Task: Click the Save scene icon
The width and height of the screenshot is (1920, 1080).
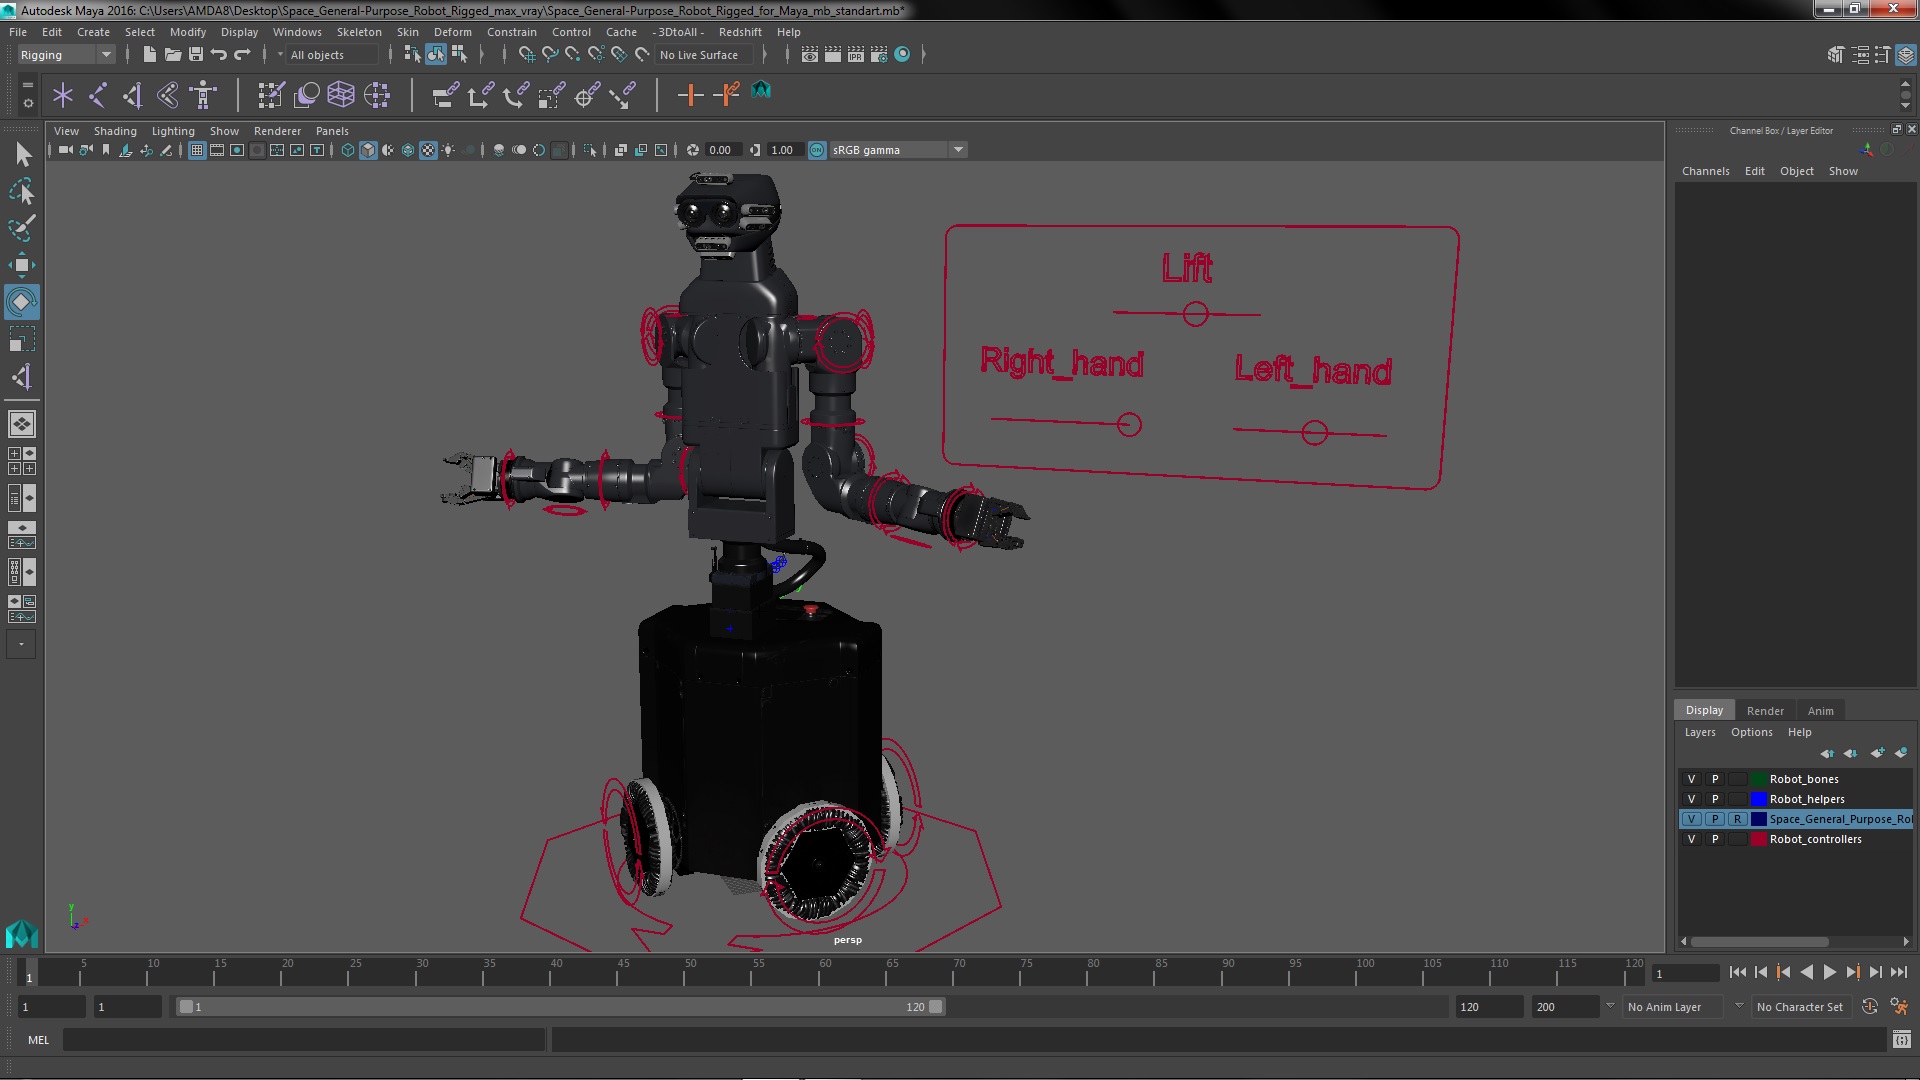Action: tap(196, 55)
